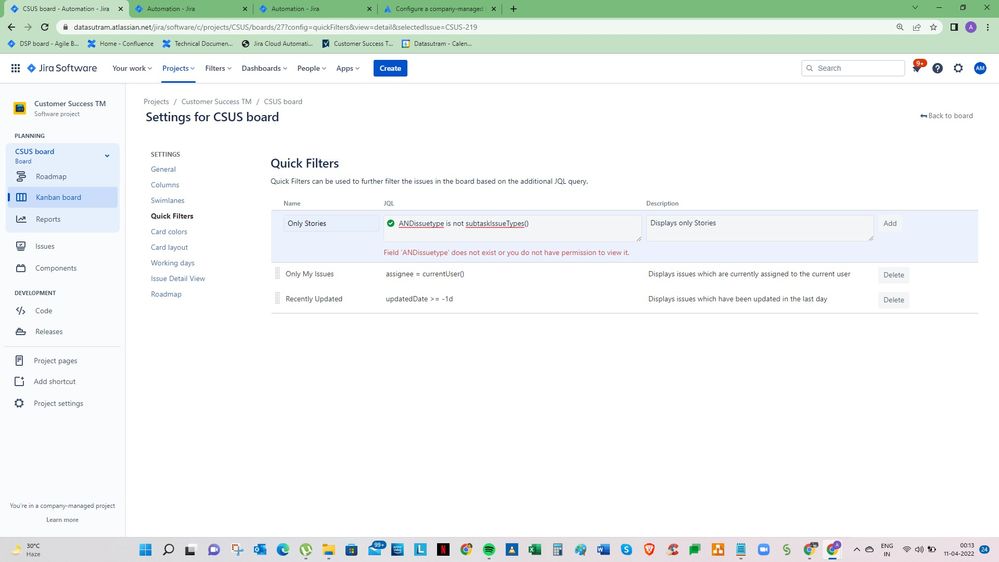Click the JQL query input field
This screenshot has width=999, height=562.
512,228
